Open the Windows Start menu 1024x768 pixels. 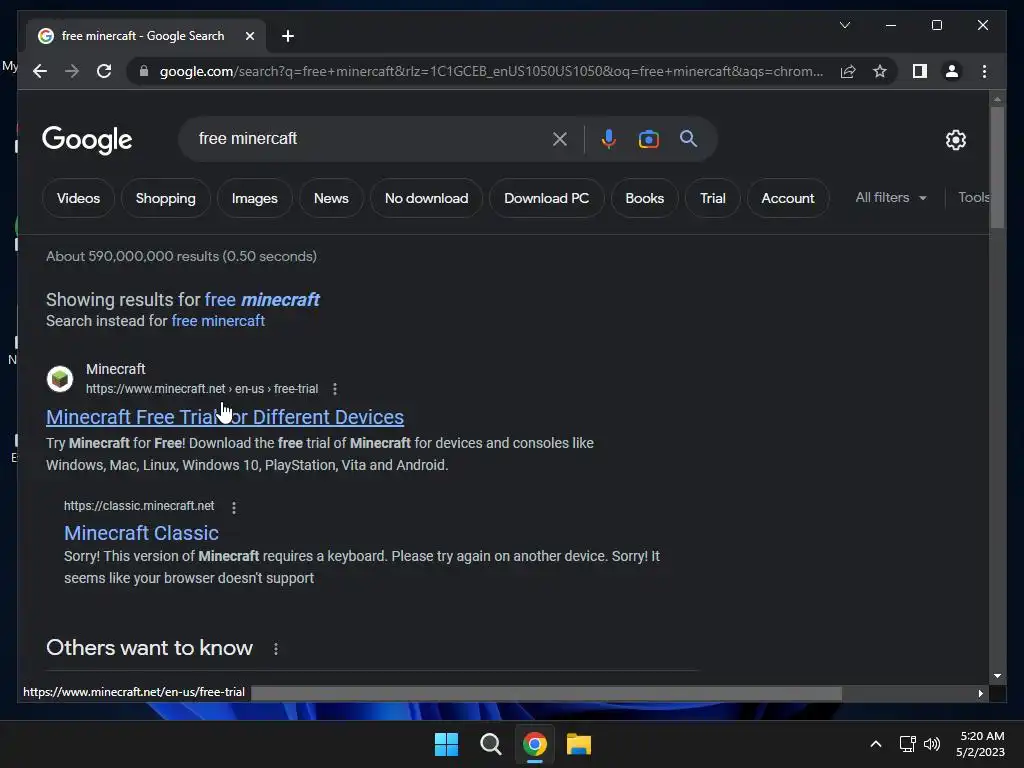click(447, 744)
